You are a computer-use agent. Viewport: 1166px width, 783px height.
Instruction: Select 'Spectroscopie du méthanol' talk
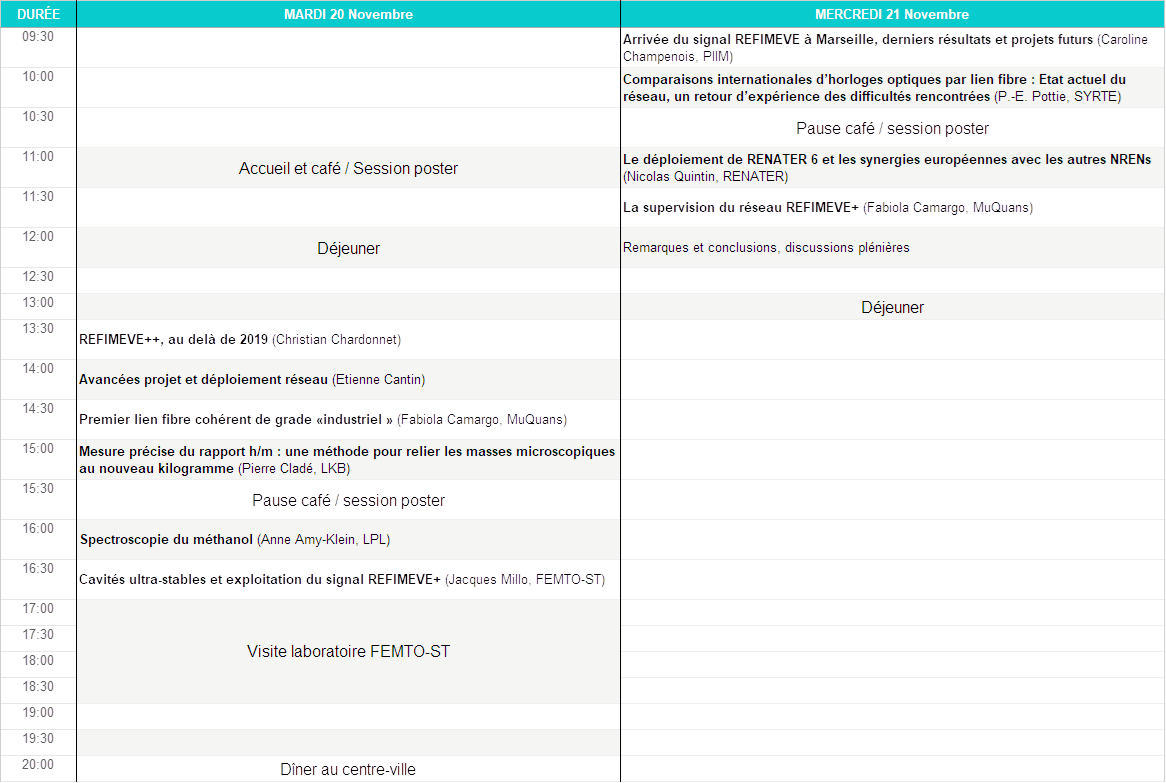[x=348, y=540]
